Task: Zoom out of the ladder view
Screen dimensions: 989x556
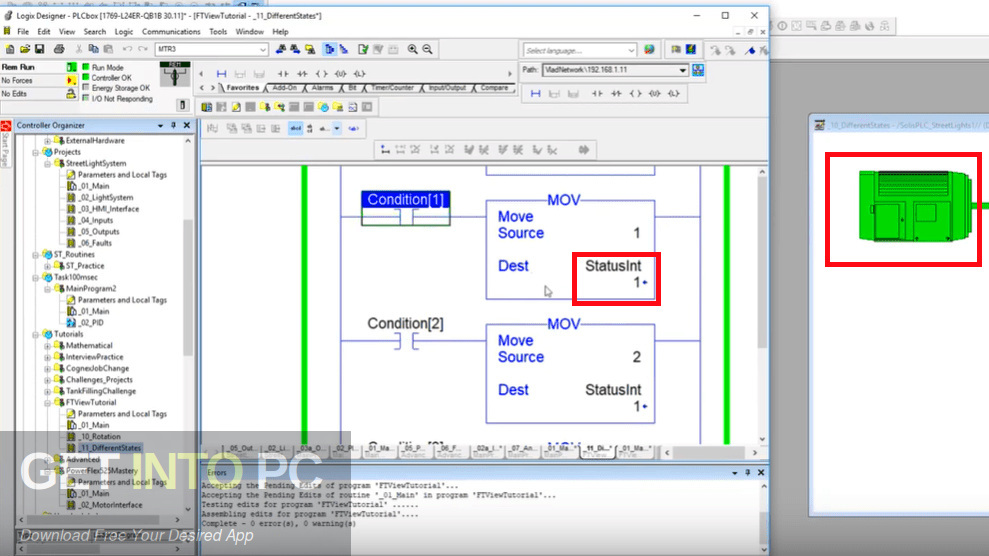Action: [428, 49]
